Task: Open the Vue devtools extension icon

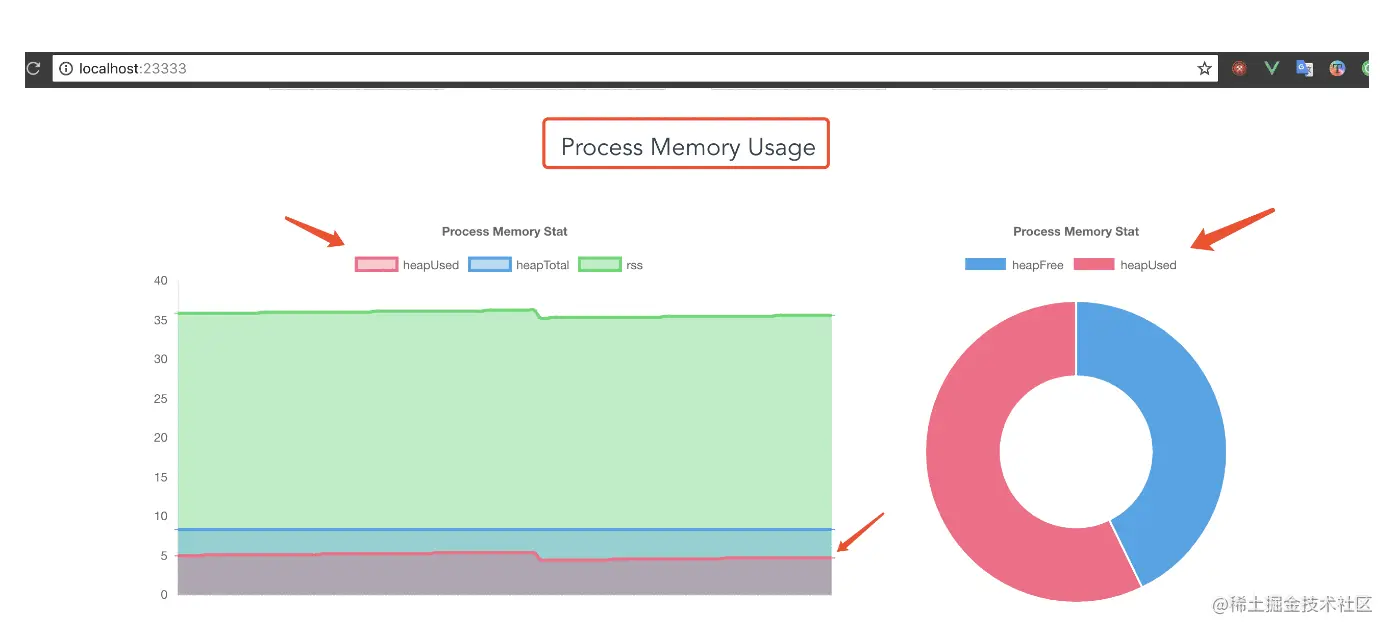Action: tap(1272, 69)
